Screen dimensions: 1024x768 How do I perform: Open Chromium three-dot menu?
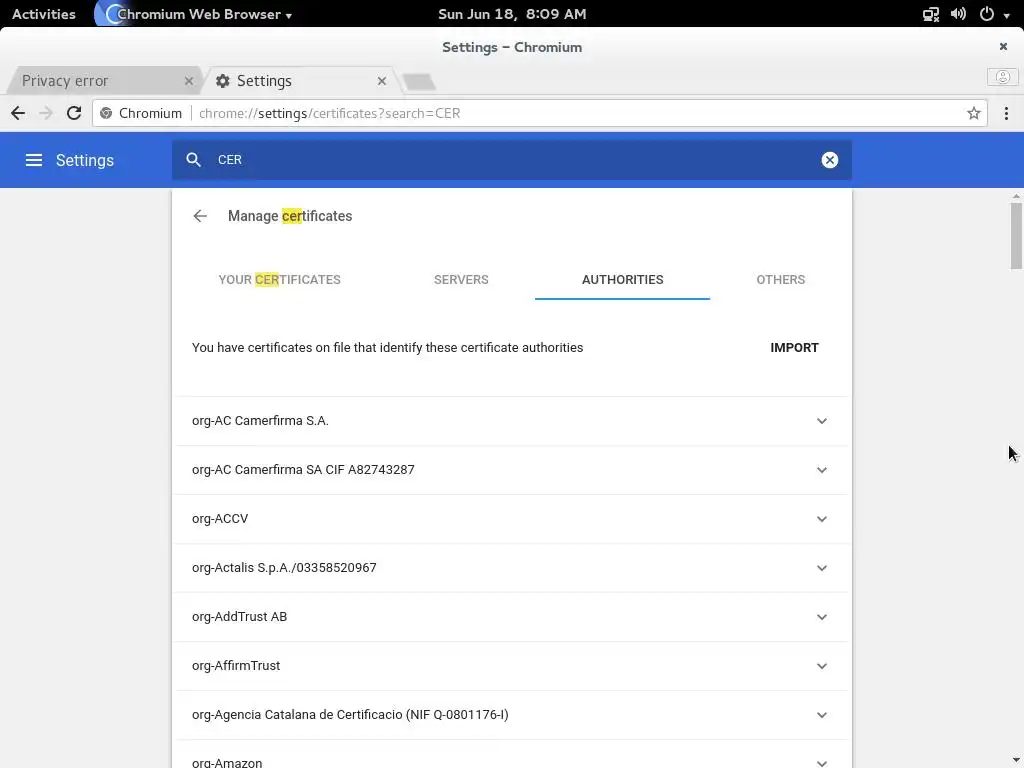[1006, 113]
